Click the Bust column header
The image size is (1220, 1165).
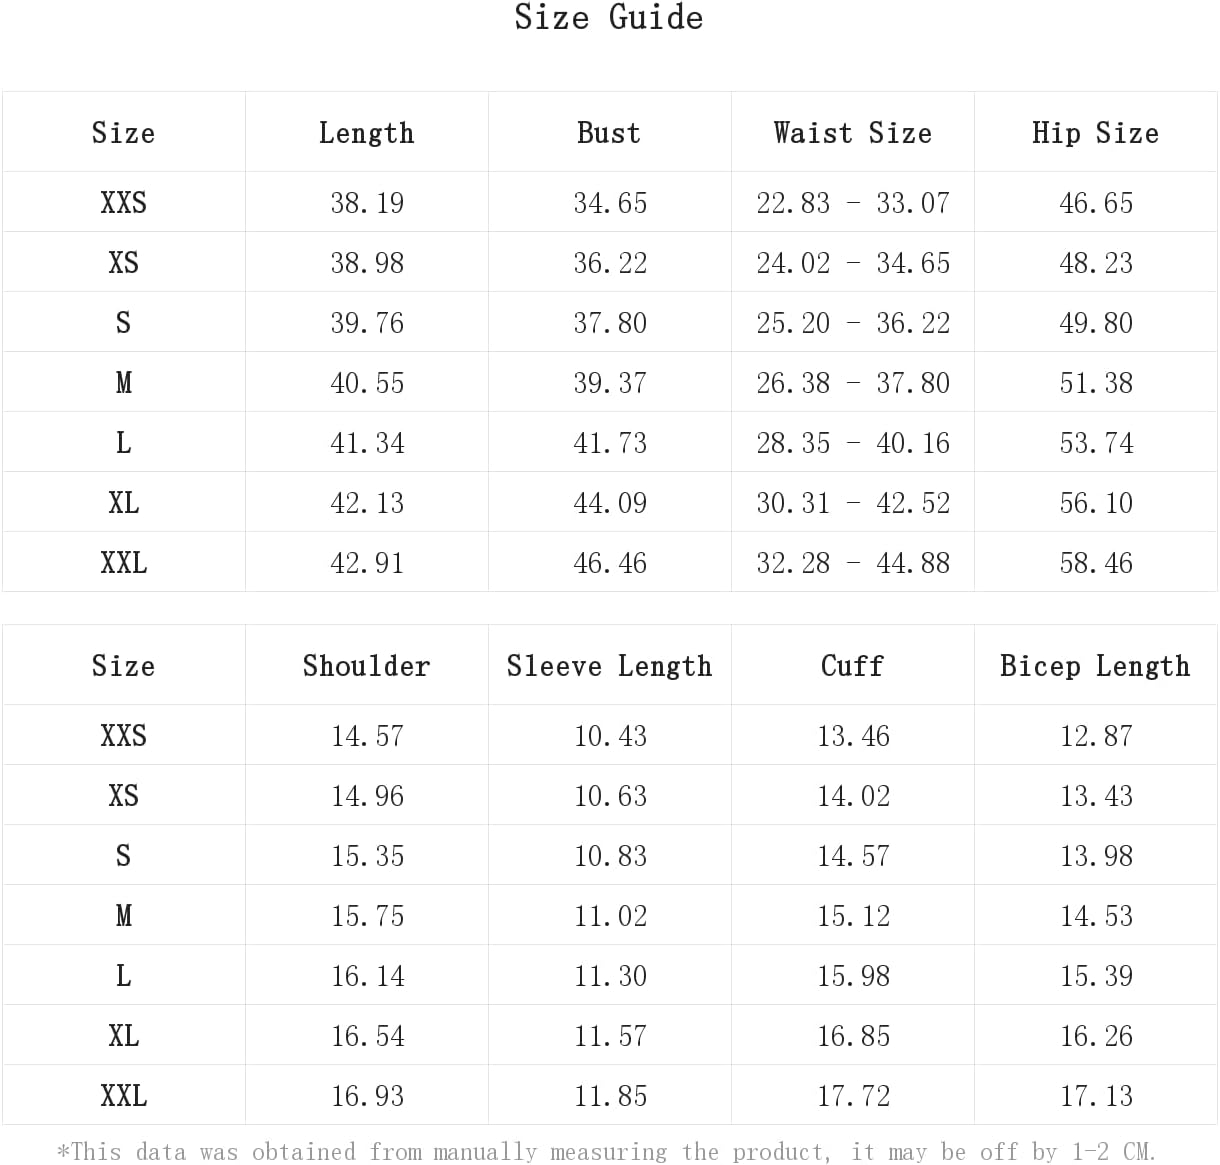(609, 133)
